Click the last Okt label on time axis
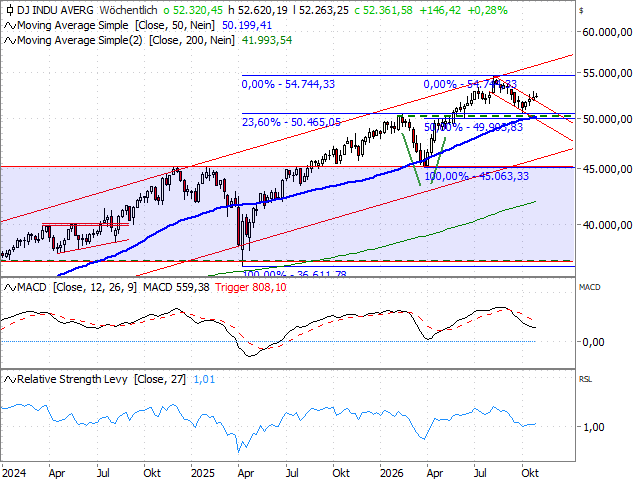The width and height of the screenshot is (640, 480). pos(530,473)
